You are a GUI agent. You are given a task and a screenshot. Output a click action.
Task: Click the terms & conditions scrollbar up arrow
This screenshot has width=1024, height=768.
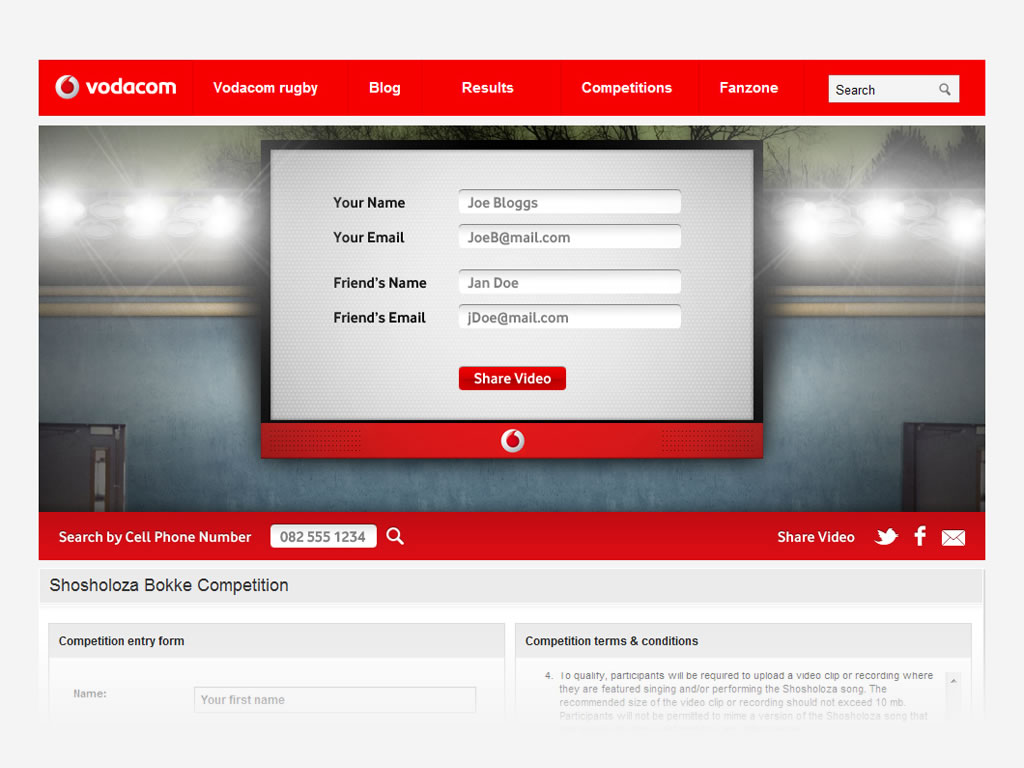(x=952, y=681)
